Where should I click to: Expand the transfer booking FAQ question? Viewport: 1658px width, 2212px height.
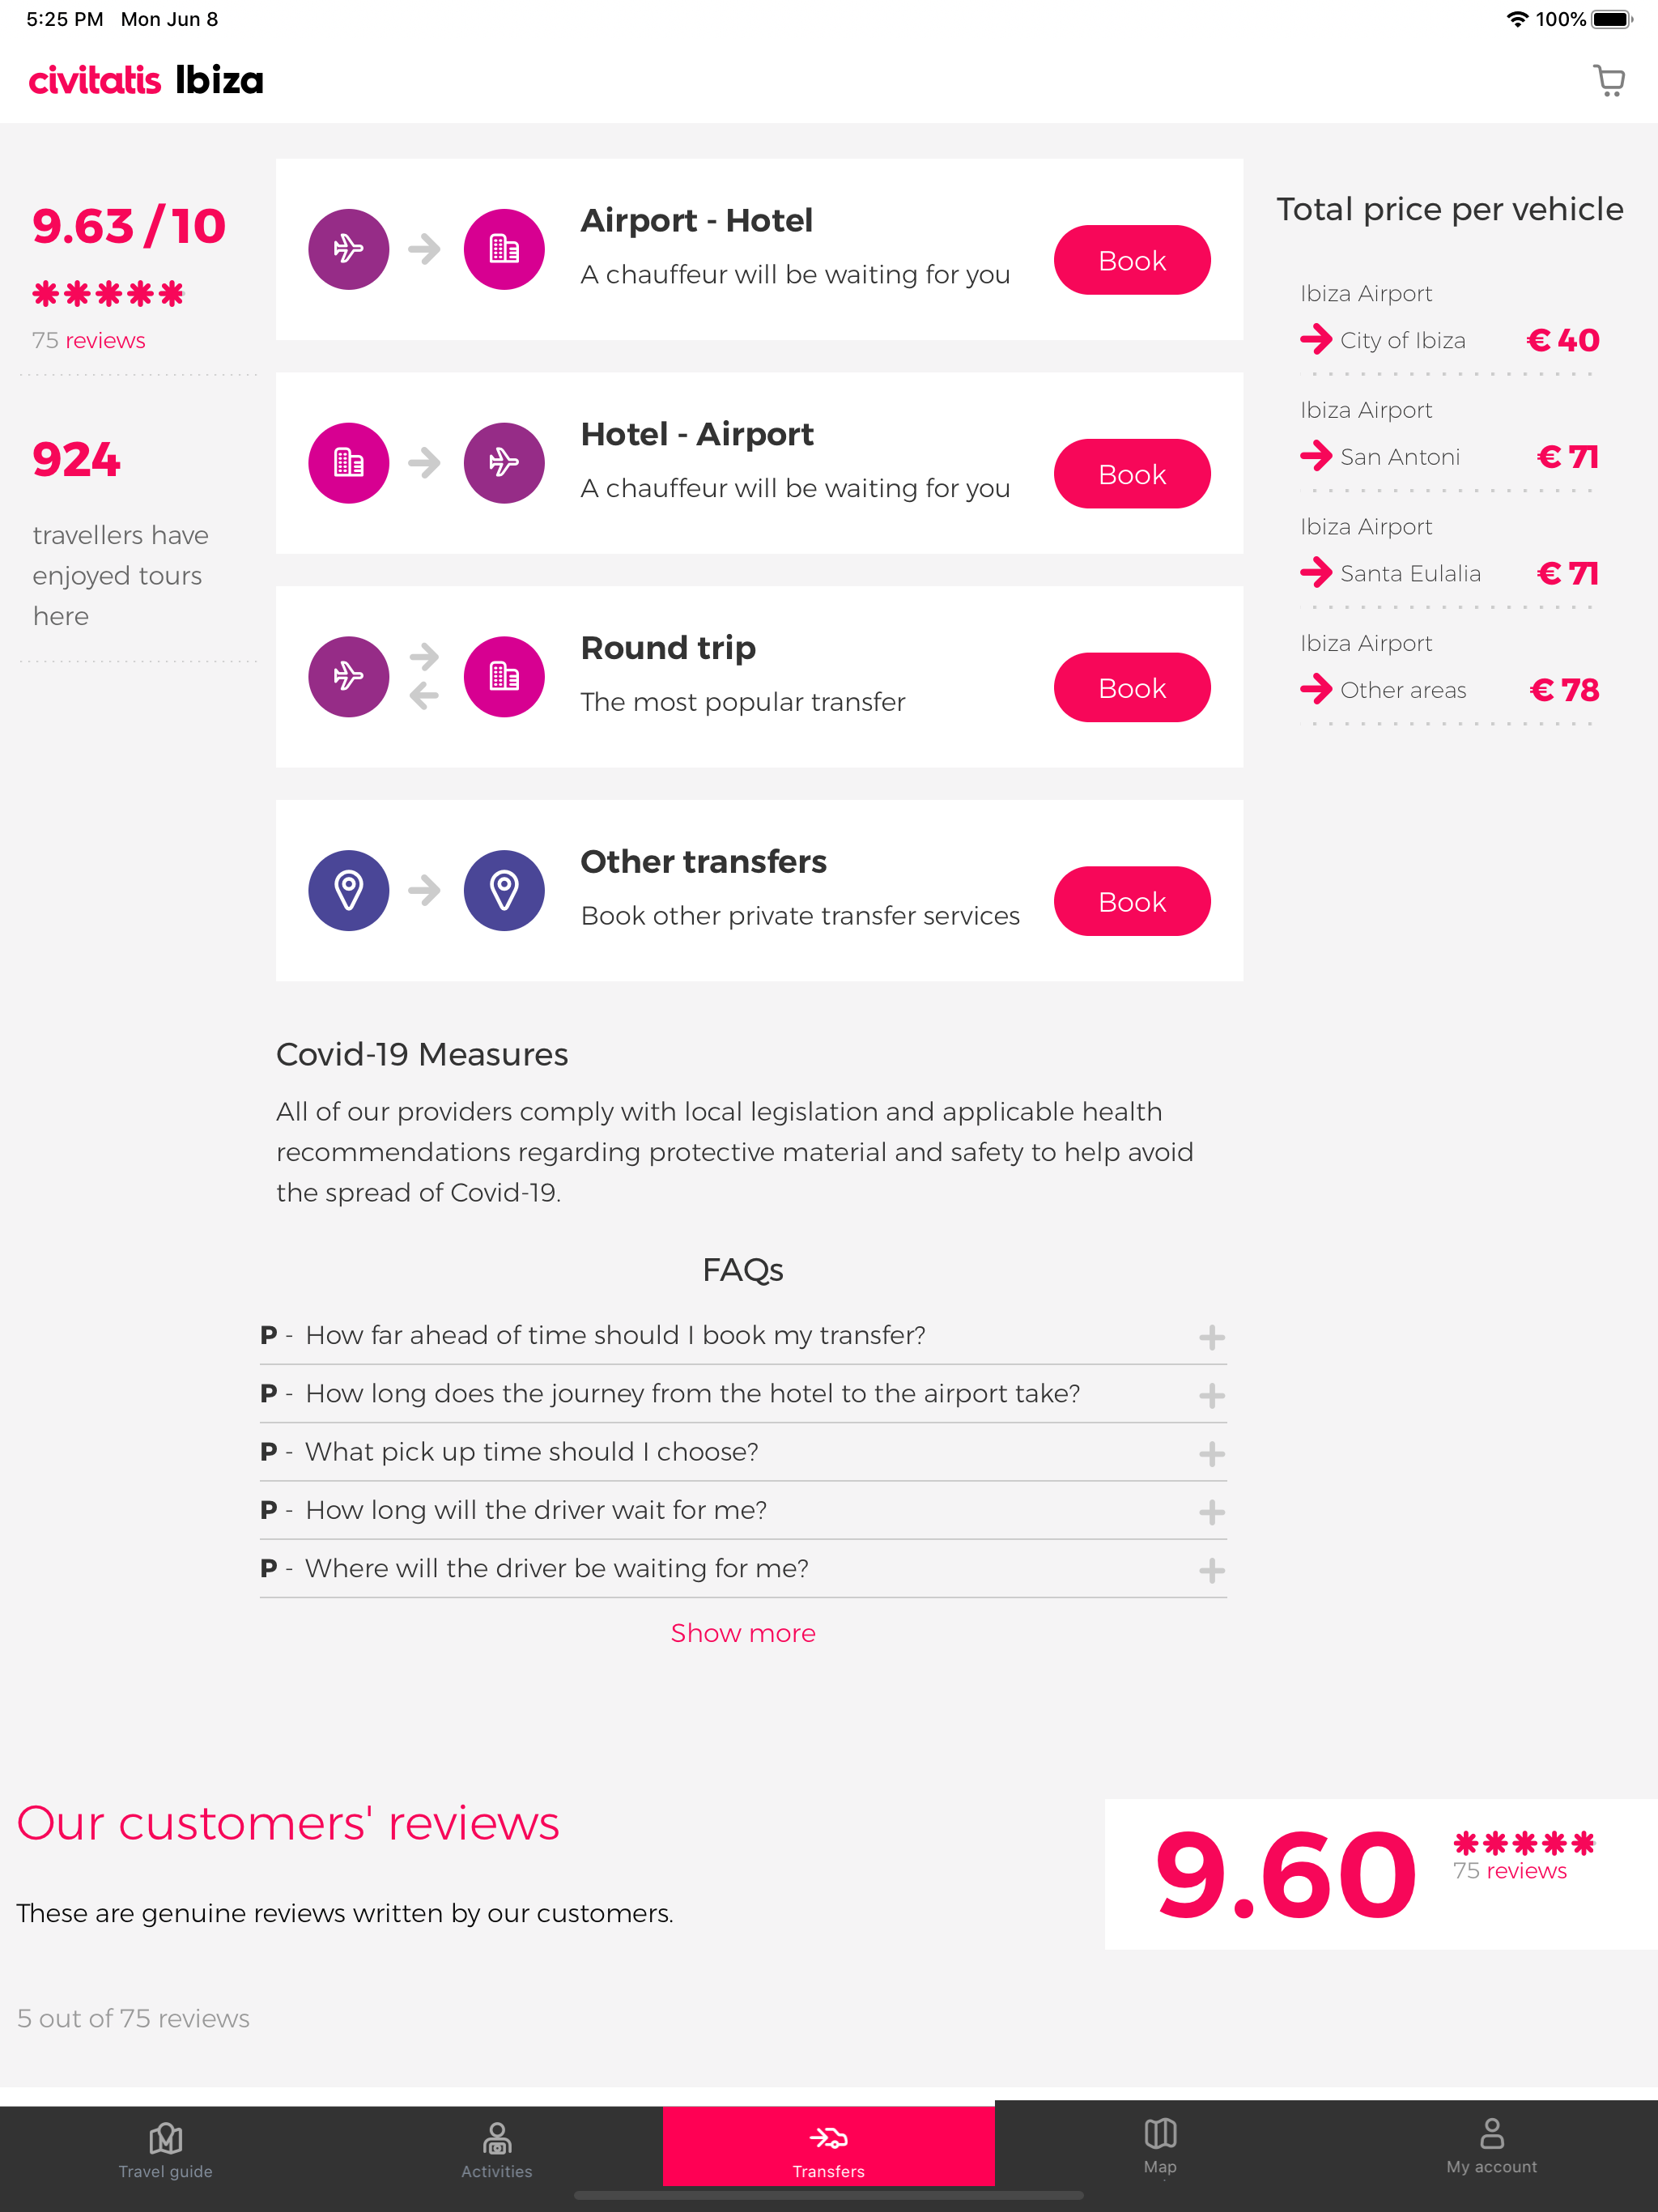pyautogui.click(x=1211, y=1337)
